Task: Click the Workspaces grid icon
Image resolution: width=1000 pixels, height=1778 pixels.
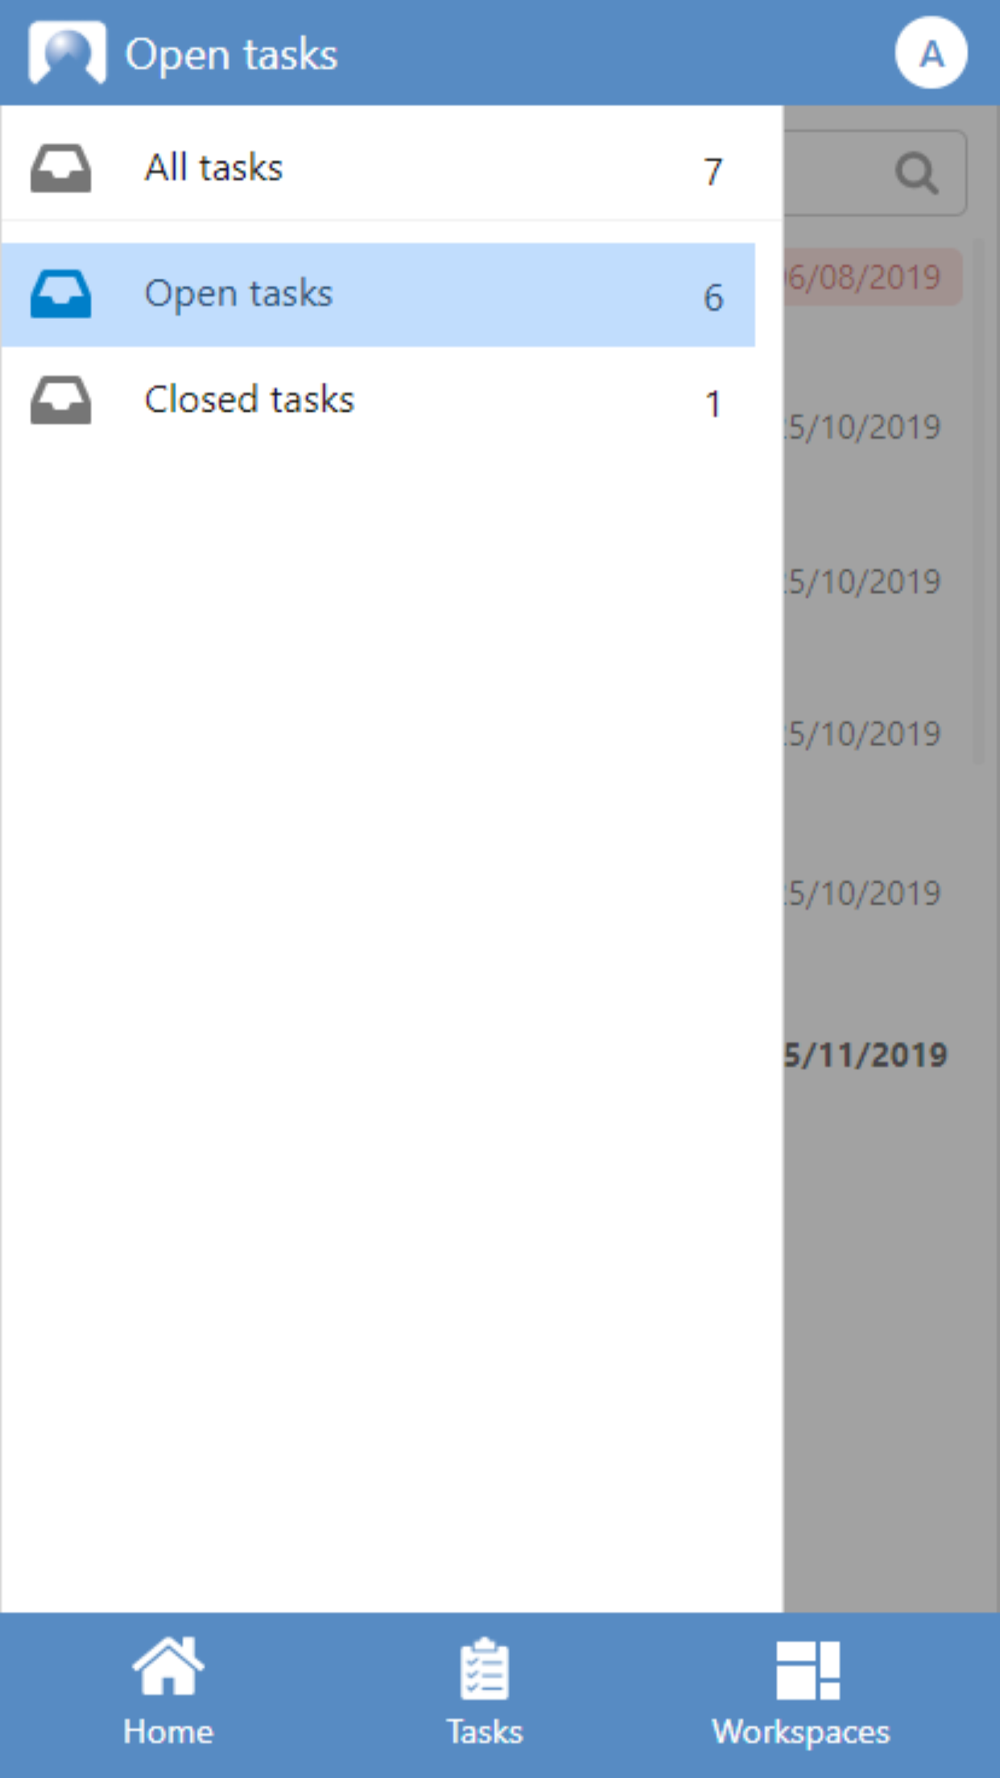Action: (x=807, y=1669)
